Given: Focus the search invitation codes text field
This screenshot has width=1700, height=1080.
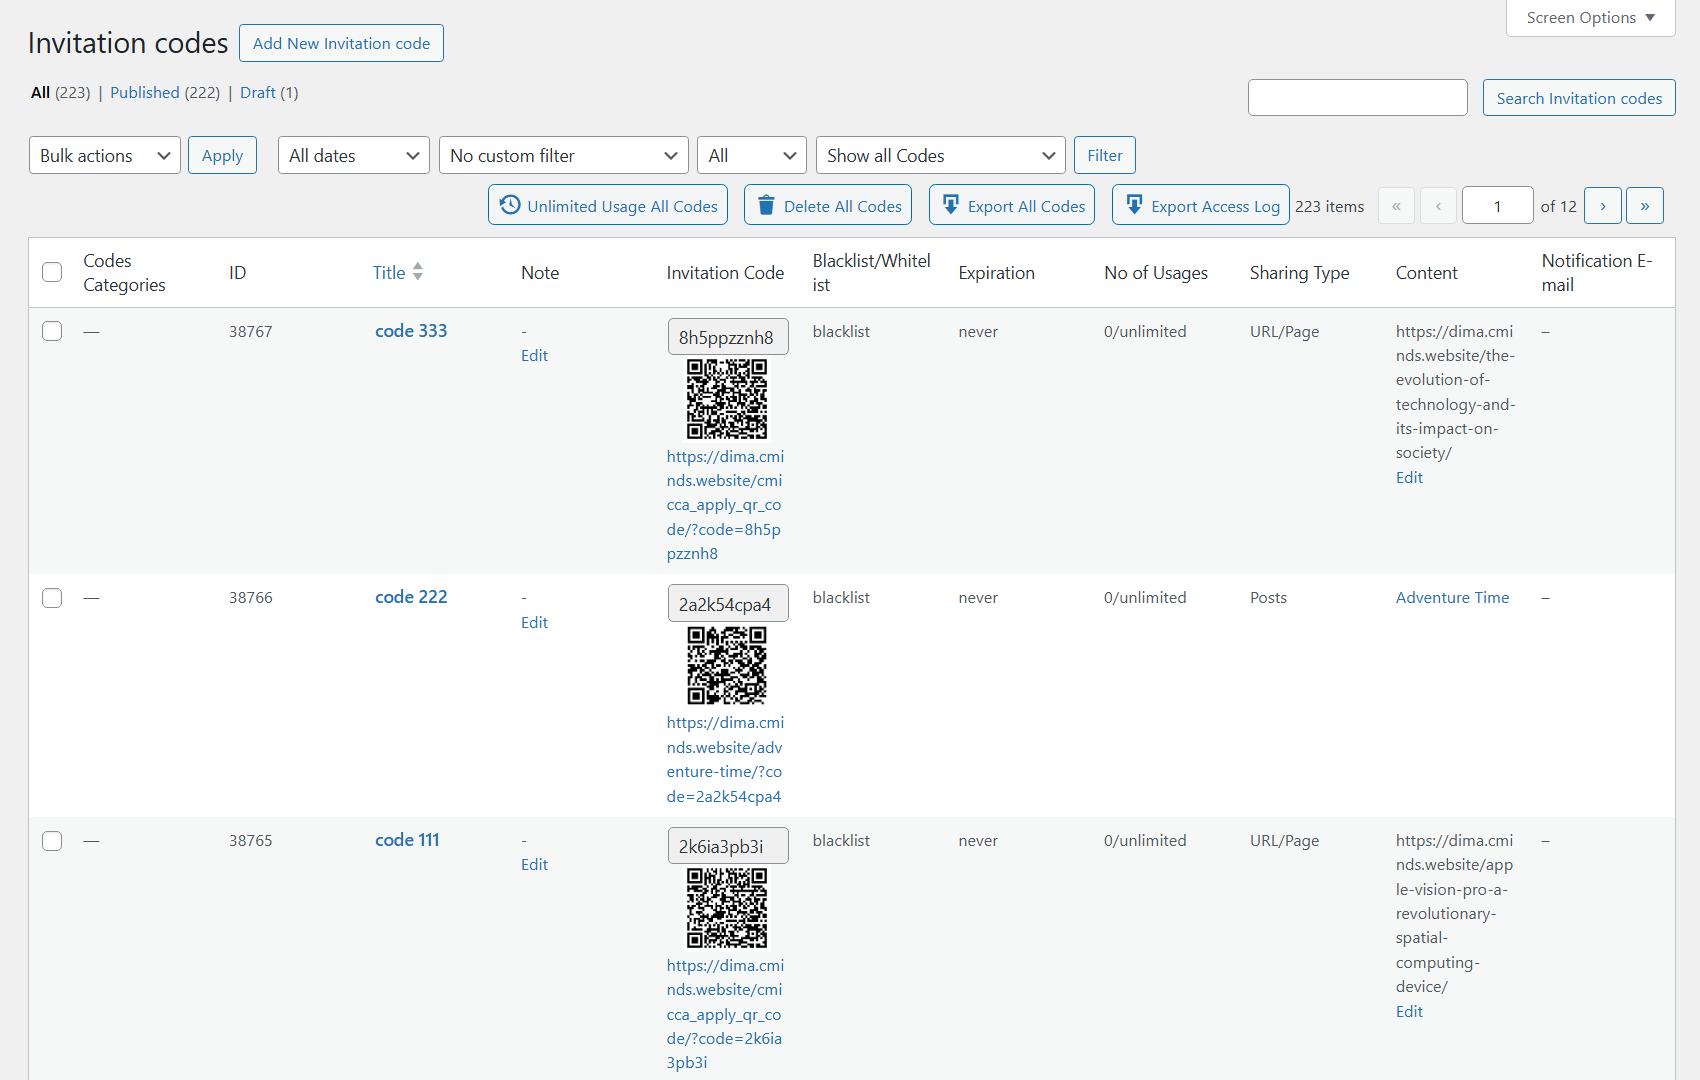Looking at the screenshot, I should (1358, 98).
